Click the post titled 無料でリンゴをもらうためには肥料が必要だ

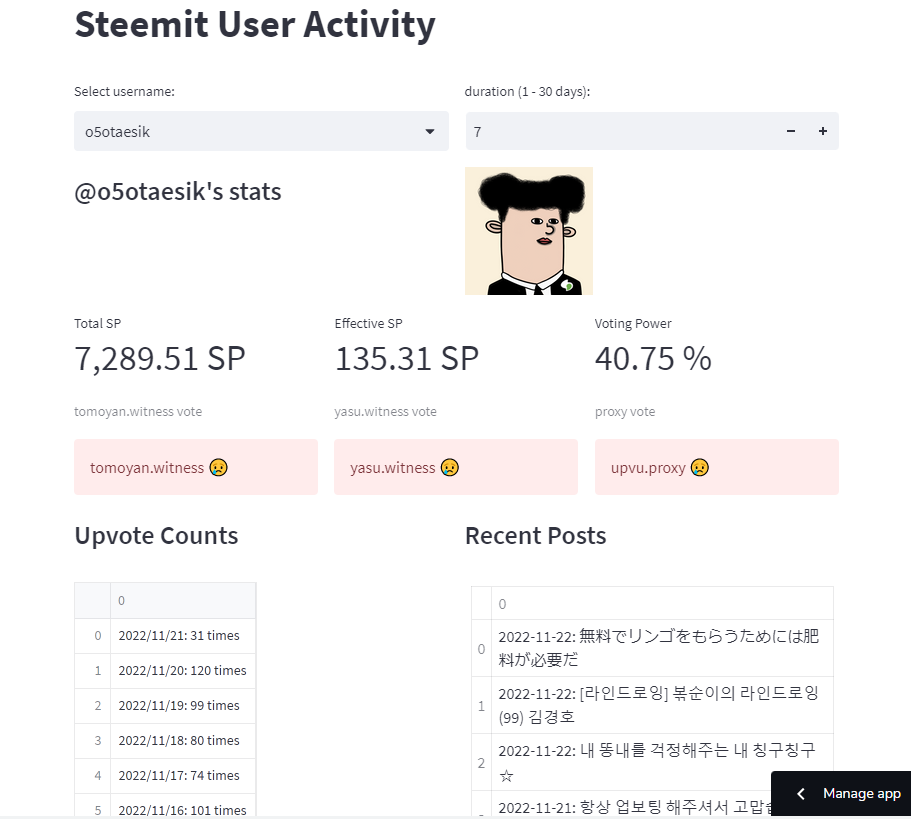(x=662, y=648)
